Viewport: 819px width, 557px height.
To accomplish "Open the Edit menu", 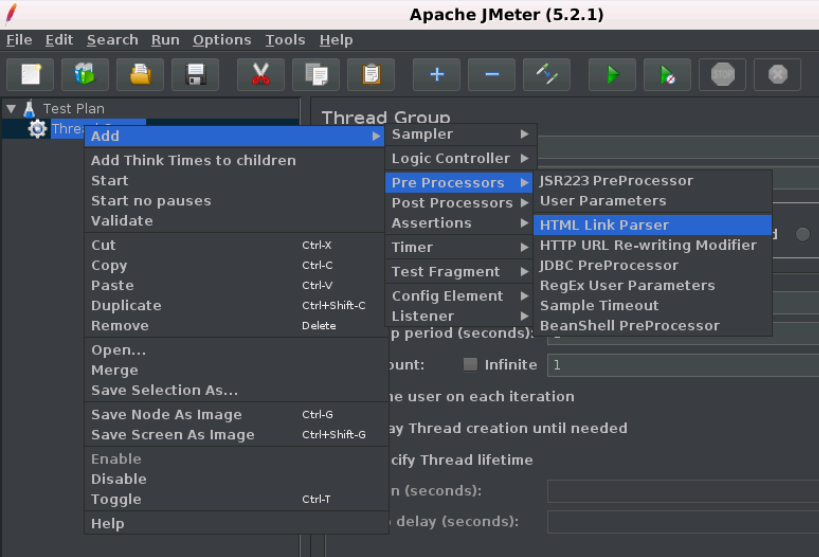I will [x=59, y=40].
